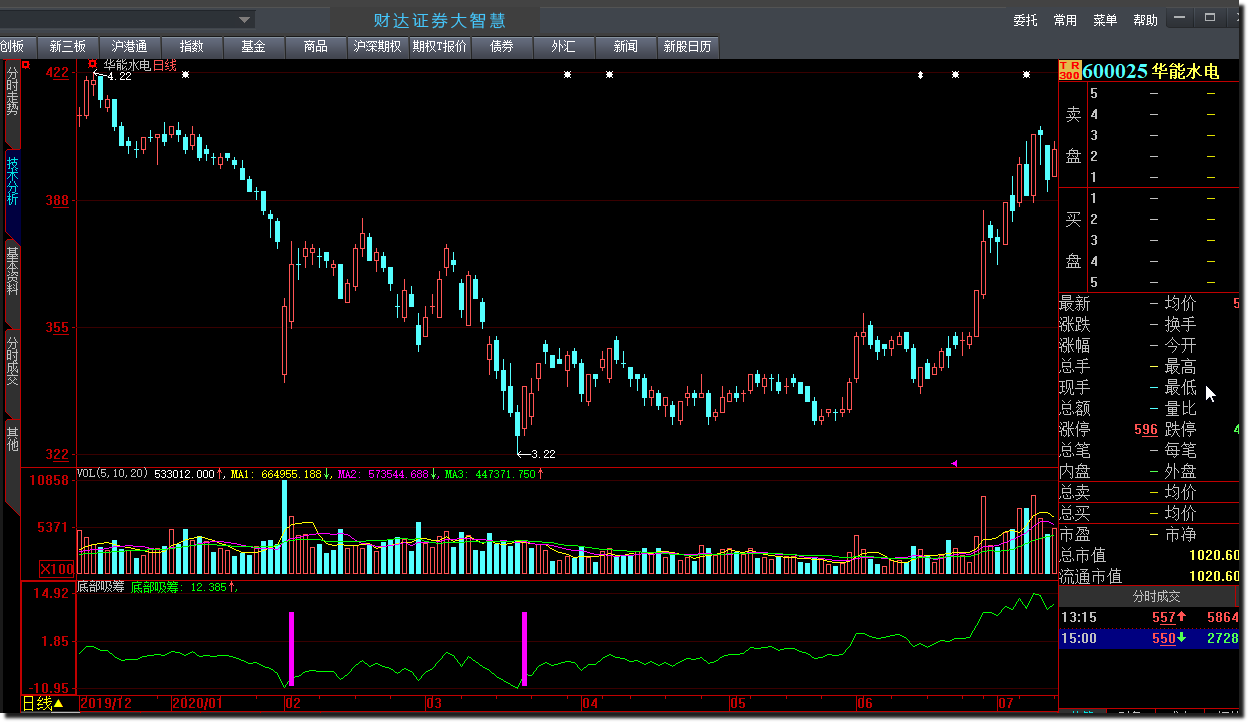Viewport: 1249px width, 722px height.
Task: Click the 总市值 value 1020.60
Action: 1214,556
